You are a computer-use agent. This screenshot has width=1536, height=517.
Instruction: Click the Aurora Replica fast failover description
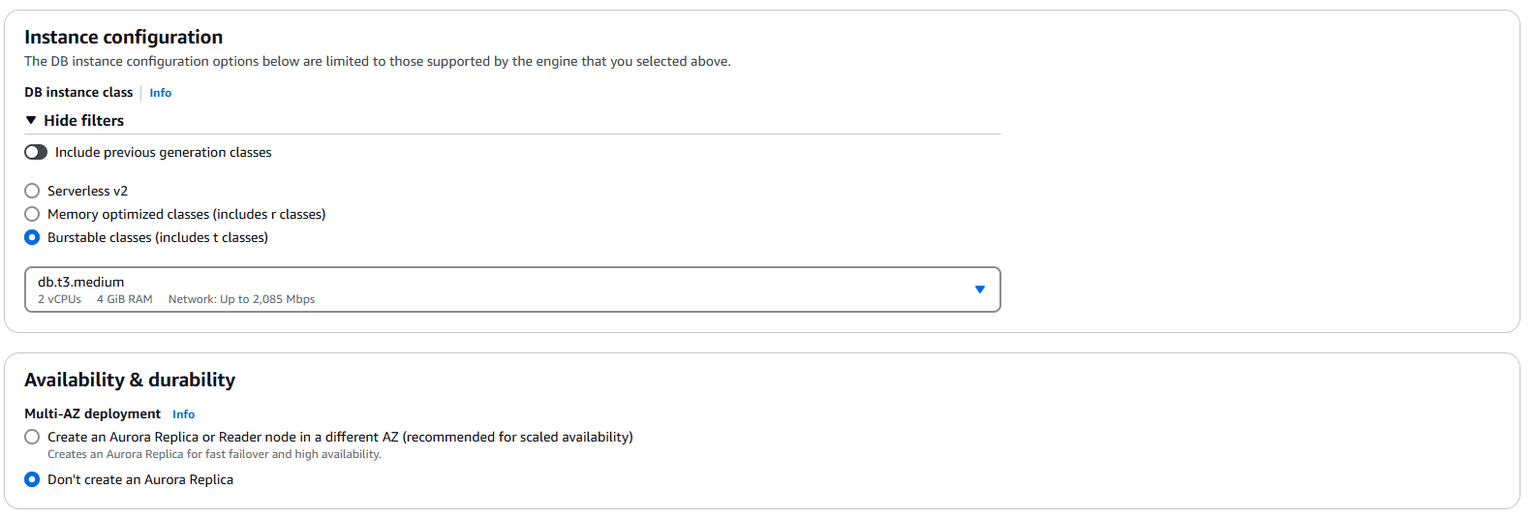(214, 454)
